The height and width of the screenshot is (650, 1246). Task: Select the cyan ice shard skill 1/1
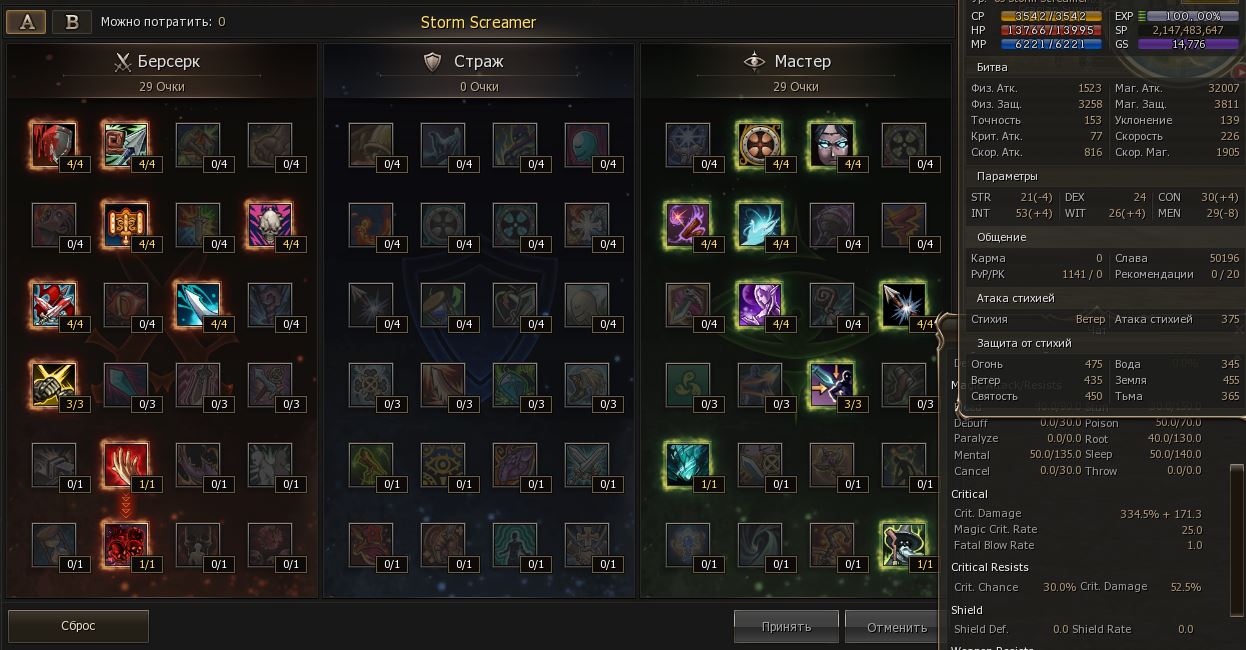(x=688, y=466)
